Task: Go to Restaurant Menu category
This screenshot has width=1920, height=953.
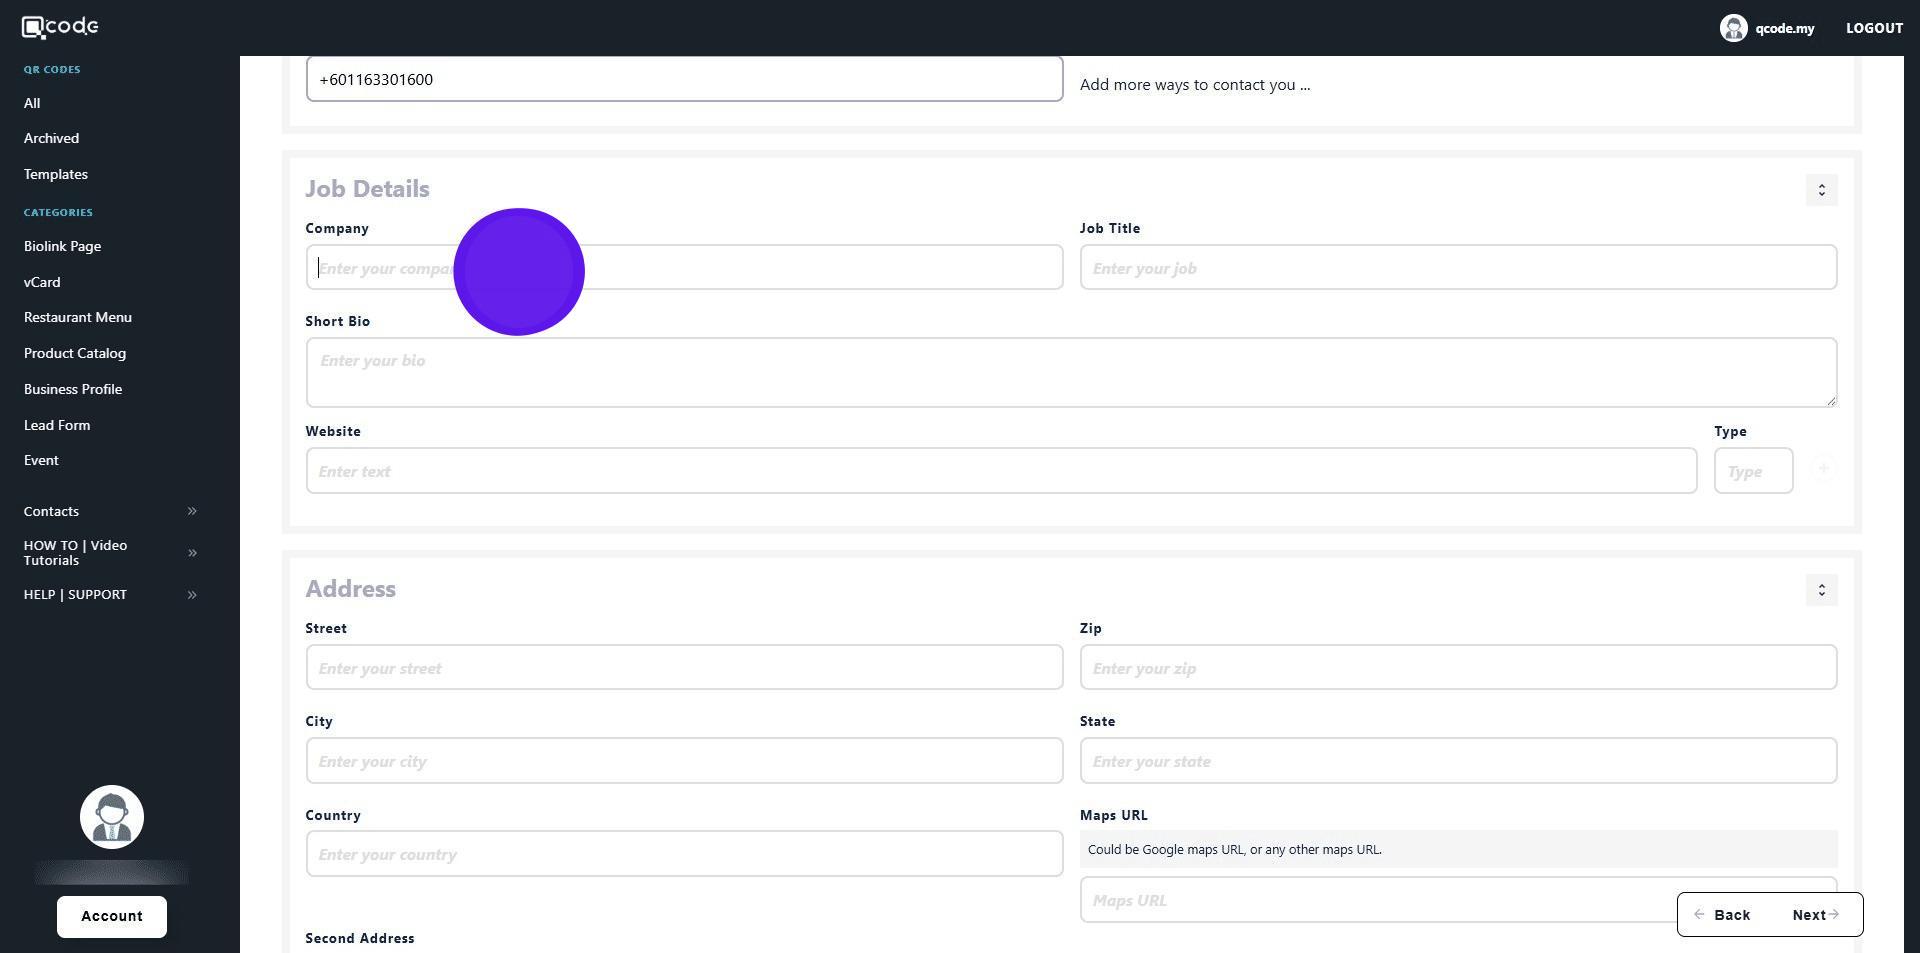Action: 78,317
